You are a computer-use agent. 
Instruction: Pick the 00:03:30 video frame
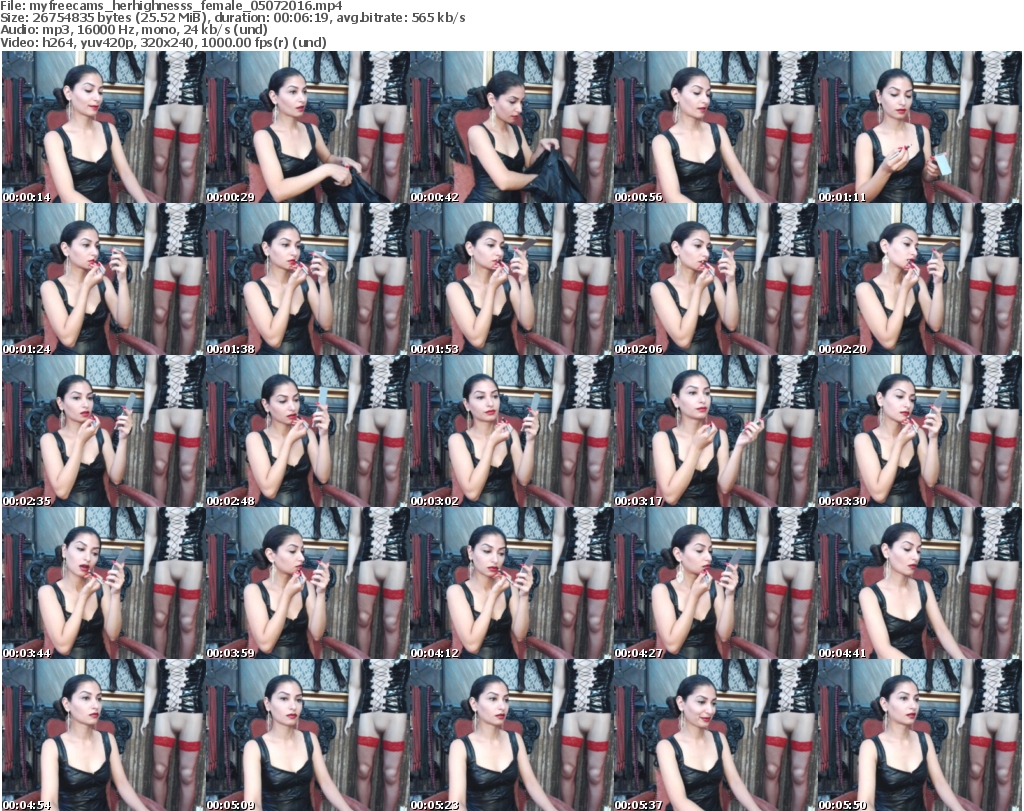click(x=919, y=432)
